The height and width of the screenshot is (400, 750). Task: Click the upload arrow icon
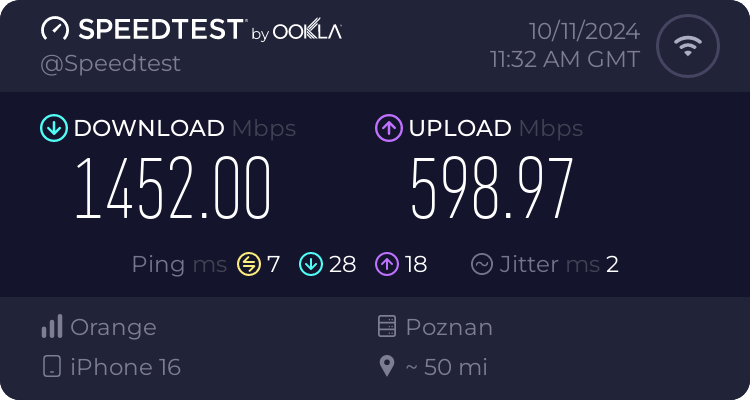(x=388, y=128)
